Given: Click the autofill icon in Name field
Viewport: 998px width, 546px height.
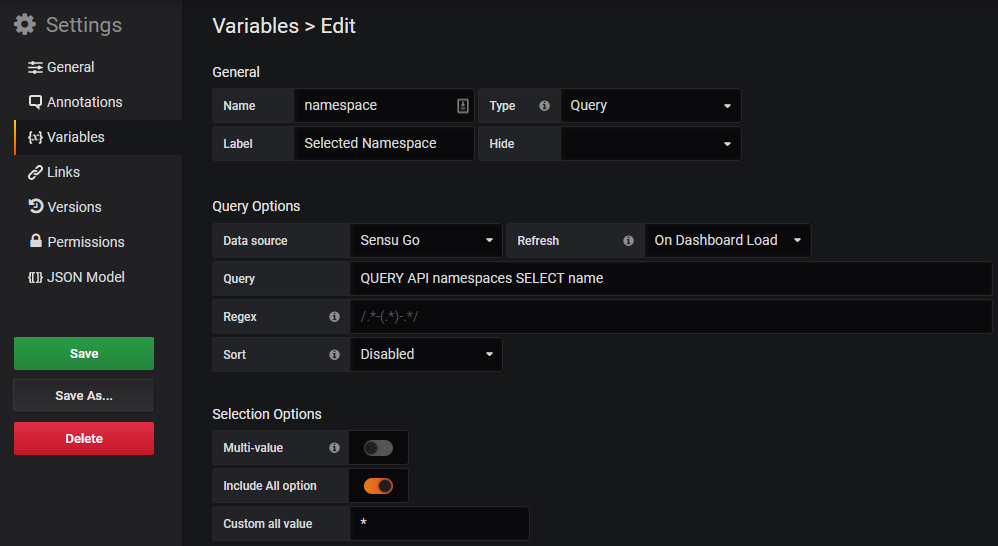Looking at the screenshot, I should tap(463, 106).
